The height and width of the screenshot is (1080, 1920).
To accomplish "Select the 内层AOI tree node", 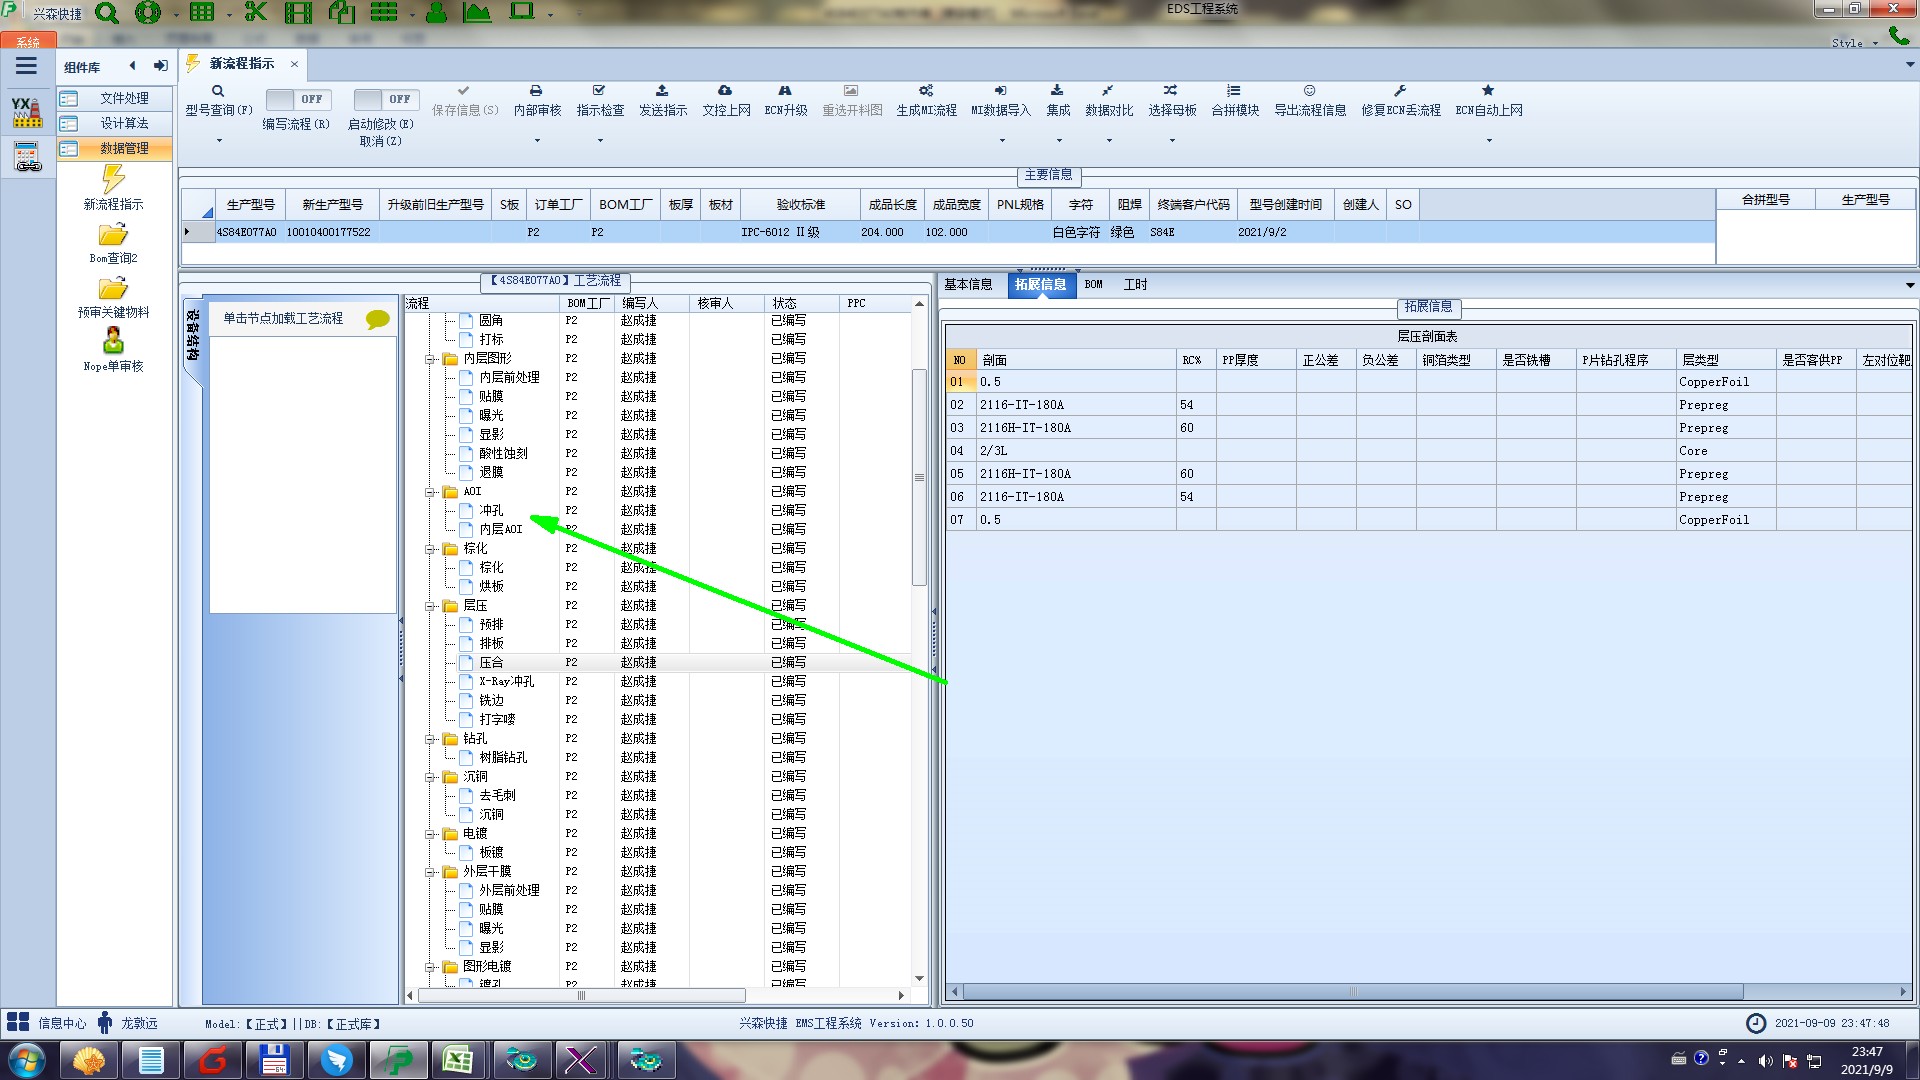I will (x=500, y=529).
